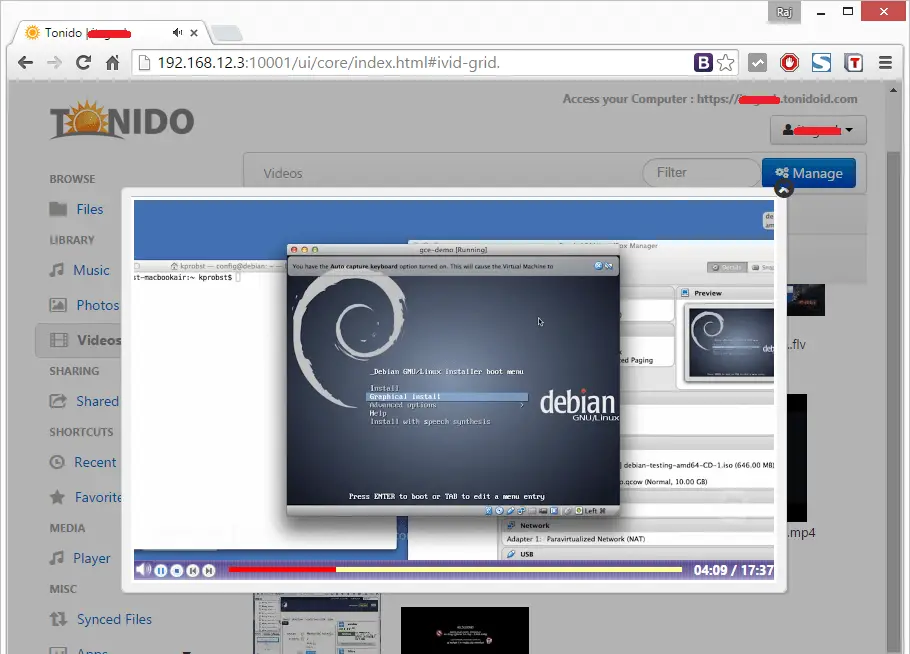Seek on the video progress bar

(x=456, y=569)
